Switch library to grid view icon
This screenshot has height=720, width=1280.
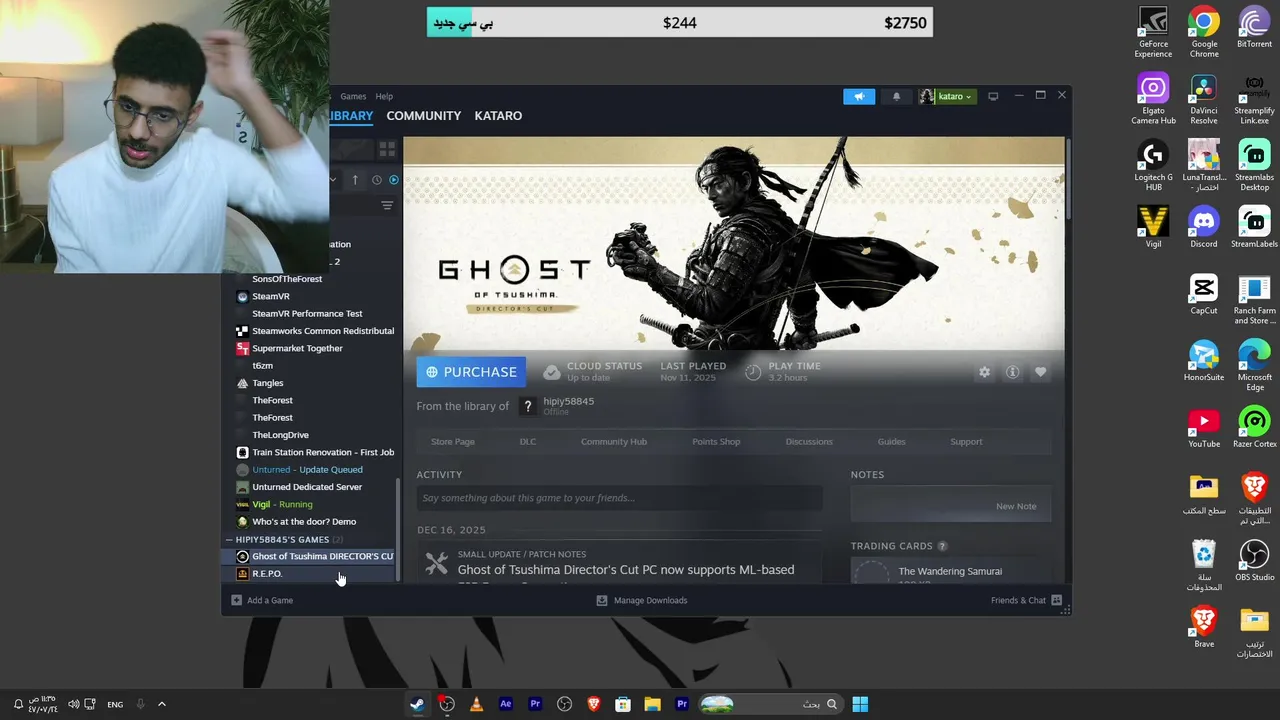tap(387, 149)
